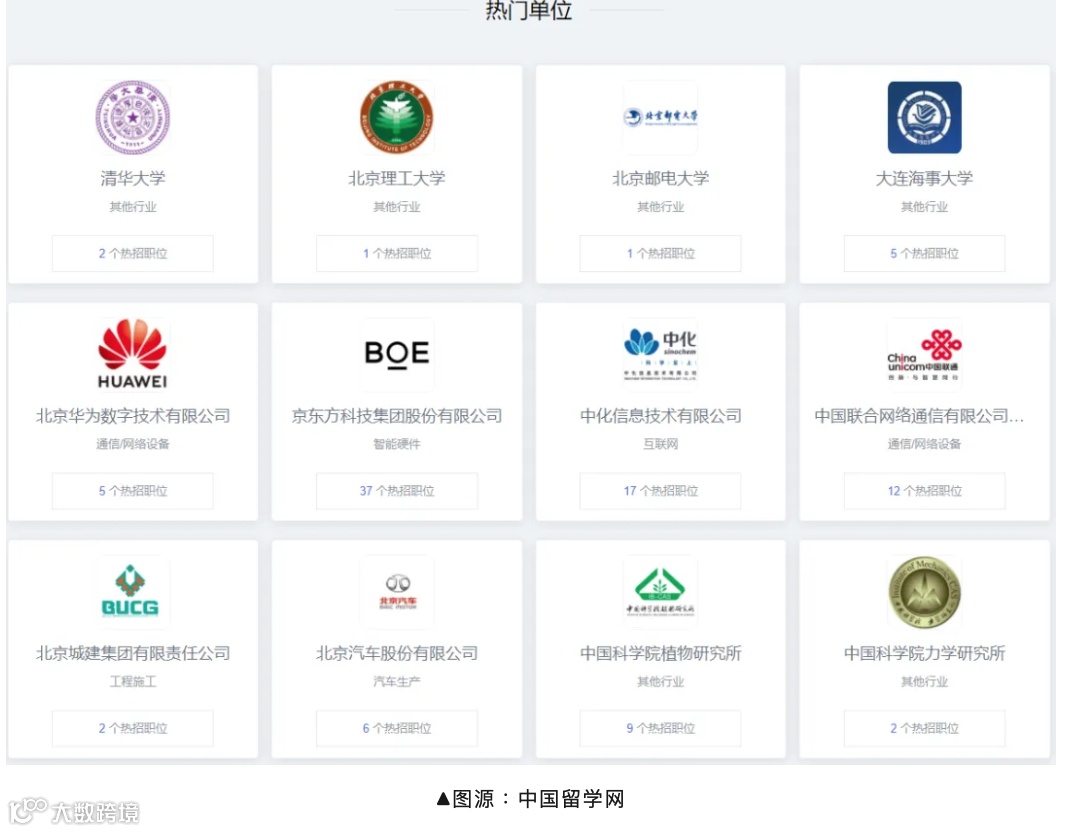
Task: Click 通信/网络设备 label under 华为
Action: pyautogui.click(x=132, y=444)
